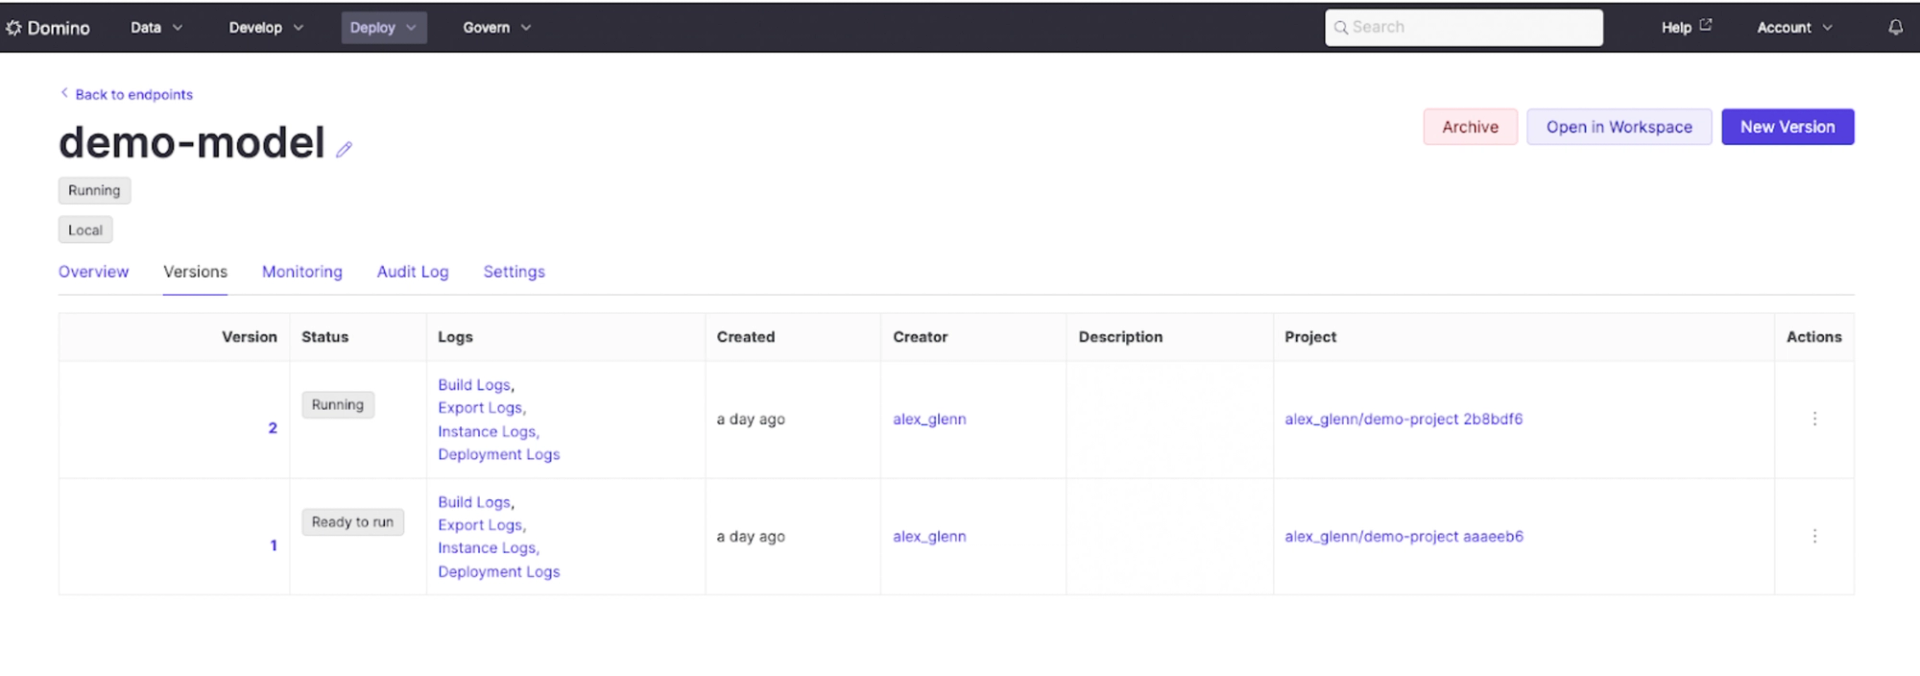Open Instance Logs for version 1

coord(487,548)
